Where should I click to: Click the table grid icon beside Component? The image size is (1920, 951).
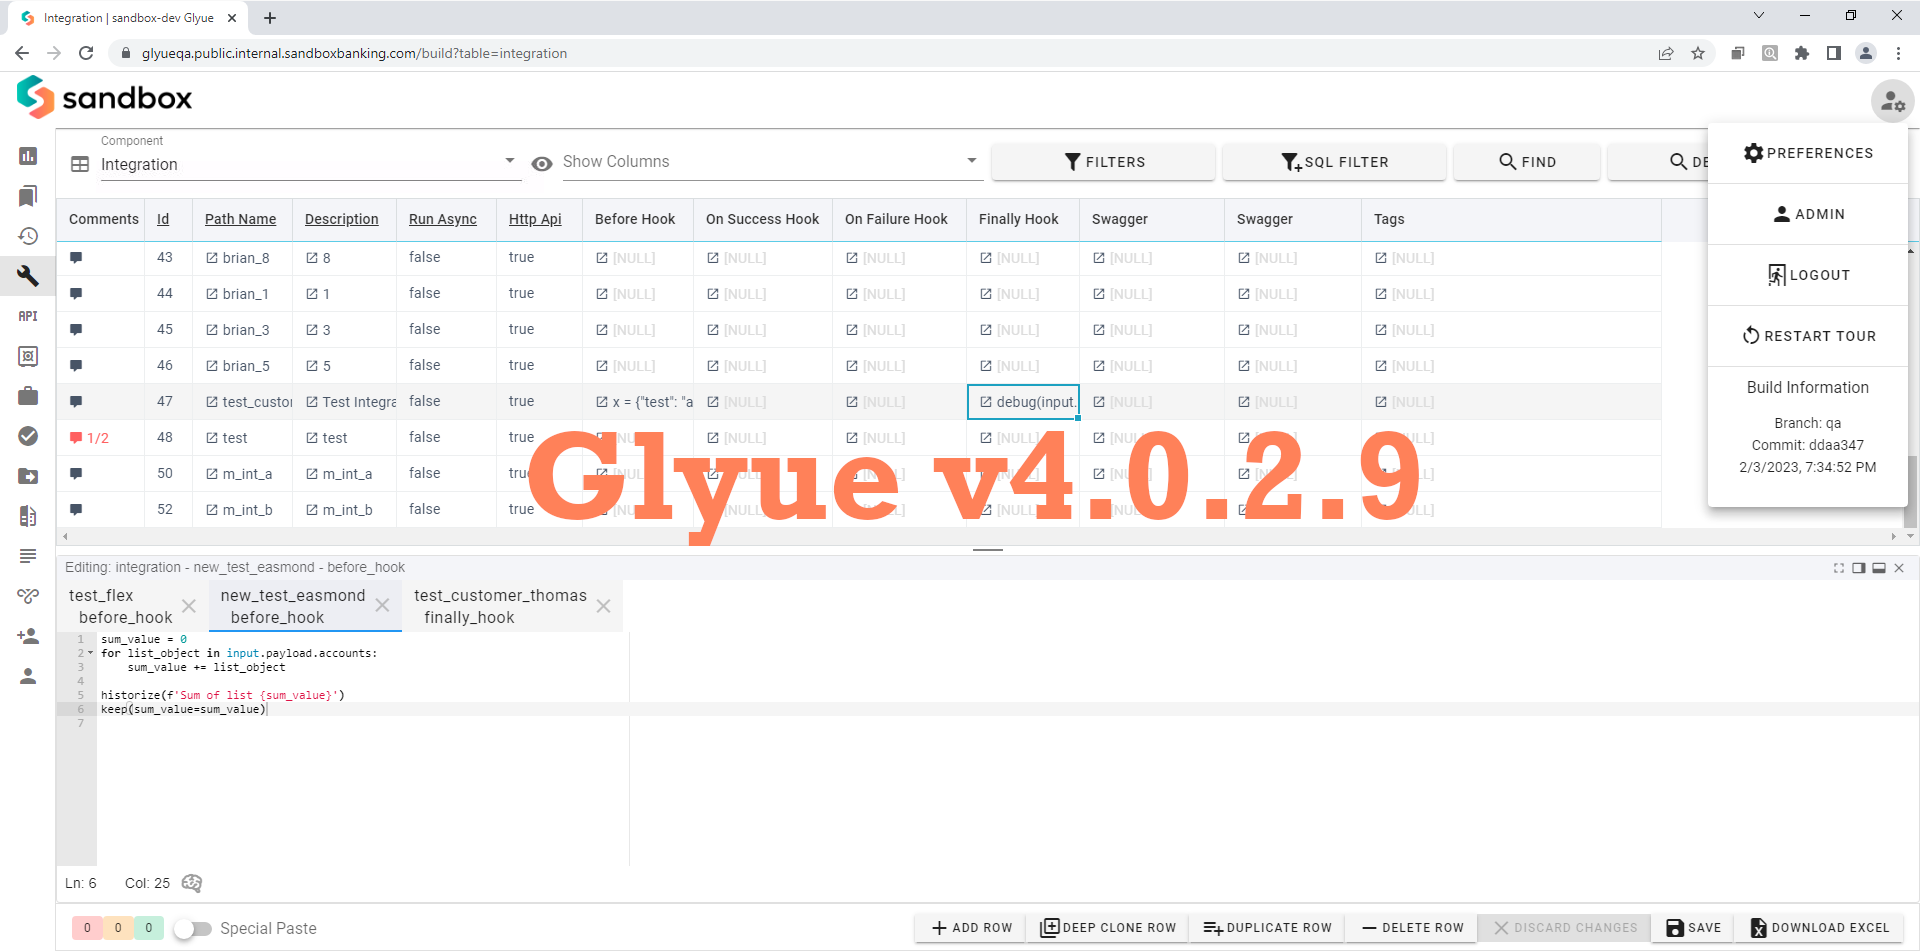80,164
